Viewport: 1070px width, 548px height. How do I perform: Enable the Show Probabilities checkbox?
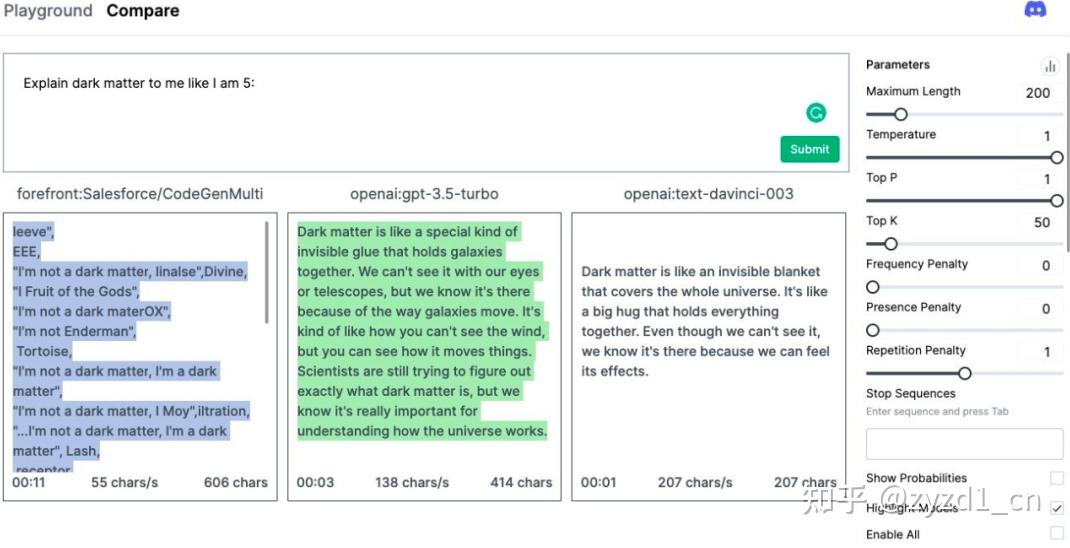pyautogui.click(x=1056, y=478)
